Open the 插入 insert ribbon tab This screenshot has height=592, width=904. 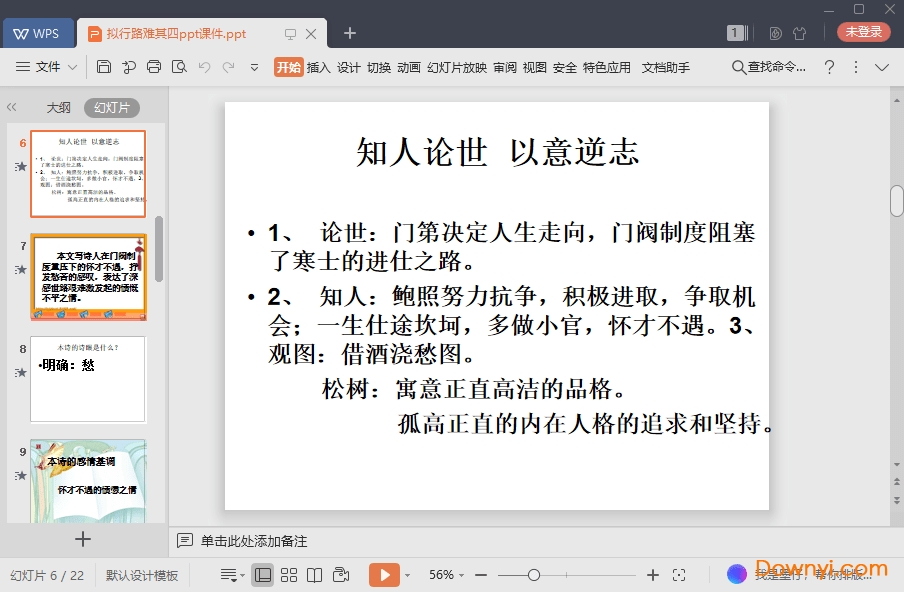(318, 67)
